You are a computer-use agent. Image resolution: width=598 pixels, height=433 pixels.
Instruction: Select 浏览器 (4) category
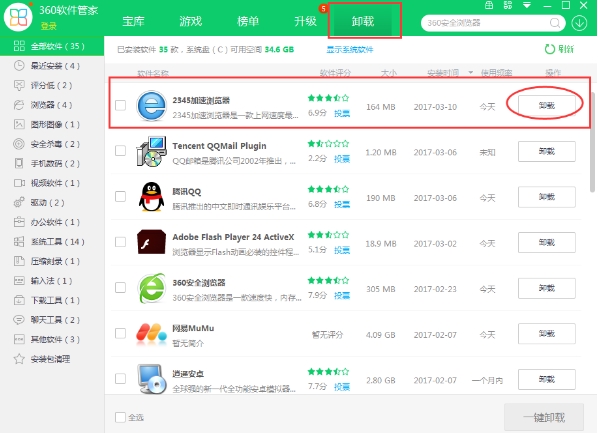pyautogui.click(x=52, y=105)
